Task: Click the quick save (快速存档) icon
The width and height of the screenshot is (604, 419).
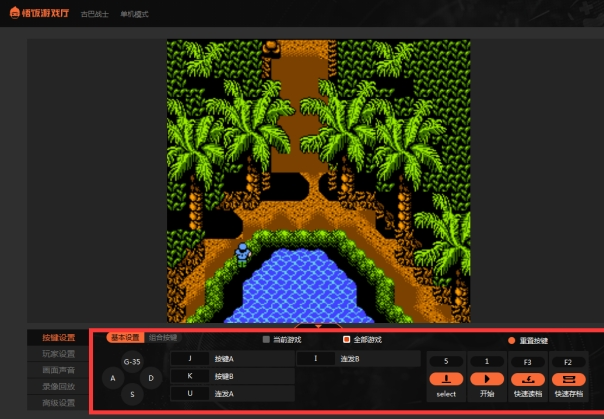Action: [568, 379]
